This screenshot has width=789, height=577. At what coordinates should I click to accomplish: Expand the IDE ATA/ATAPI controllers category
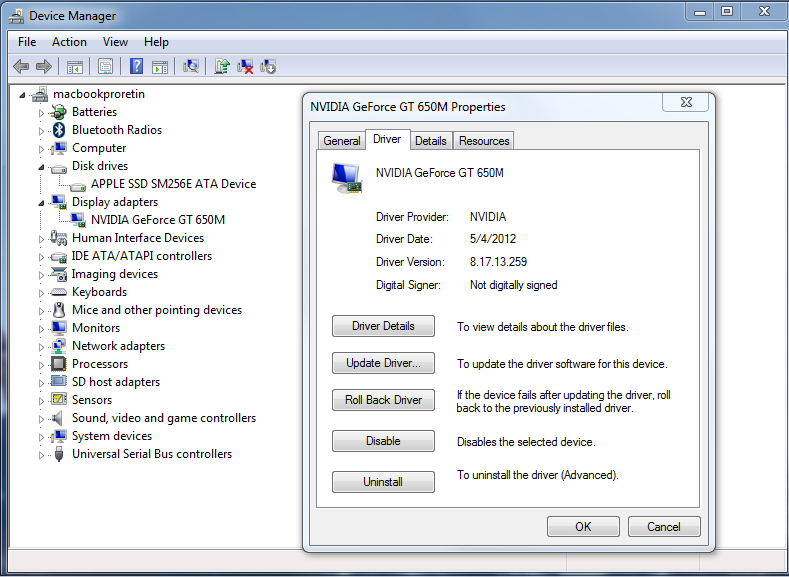(x=41, y=257)
